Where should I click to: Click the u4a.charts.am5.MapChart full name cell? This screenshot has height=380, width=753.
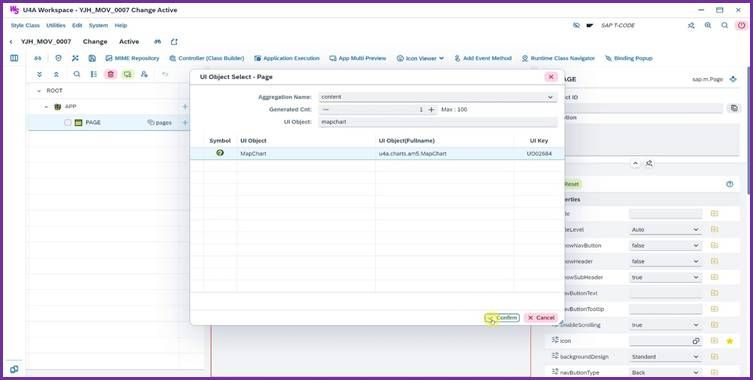coord(413,154)
